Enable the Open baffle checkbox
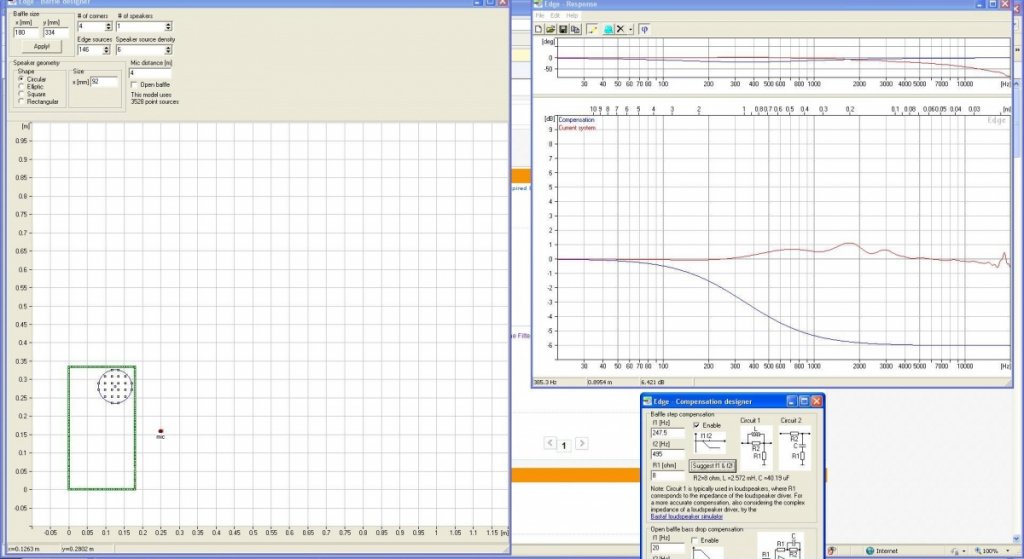Screen dimensions: 1024x559 tap(135, 85)
